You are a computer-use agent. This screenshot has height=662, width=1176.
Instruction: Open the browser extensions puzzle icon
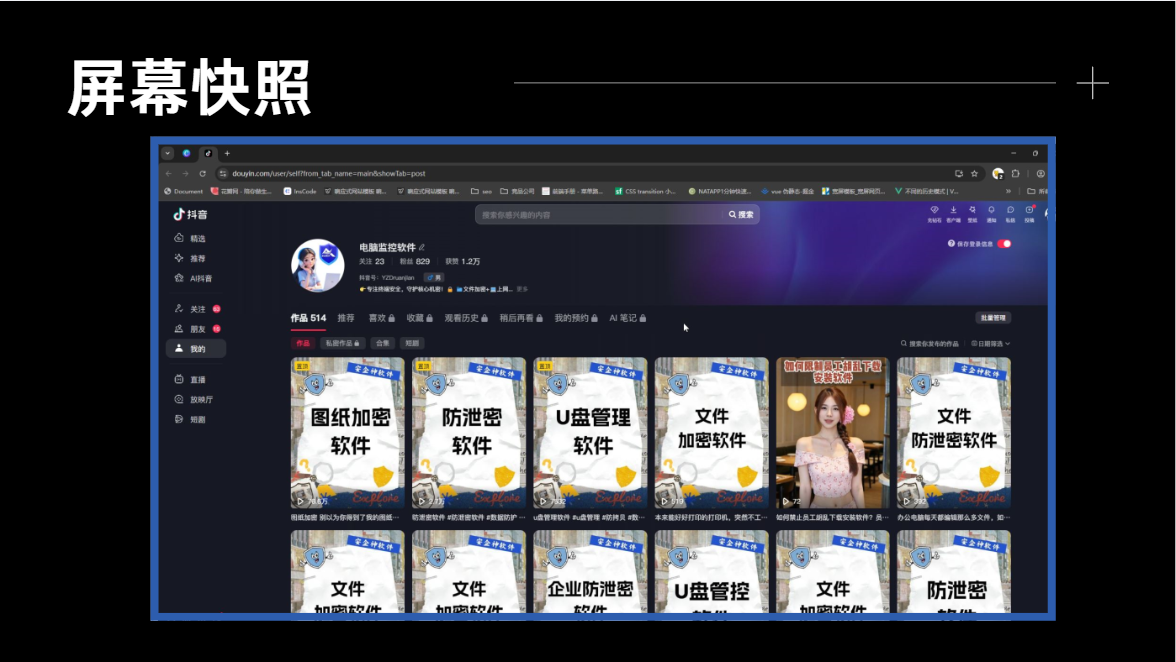pyautogui.click(x=1016, y=173)
